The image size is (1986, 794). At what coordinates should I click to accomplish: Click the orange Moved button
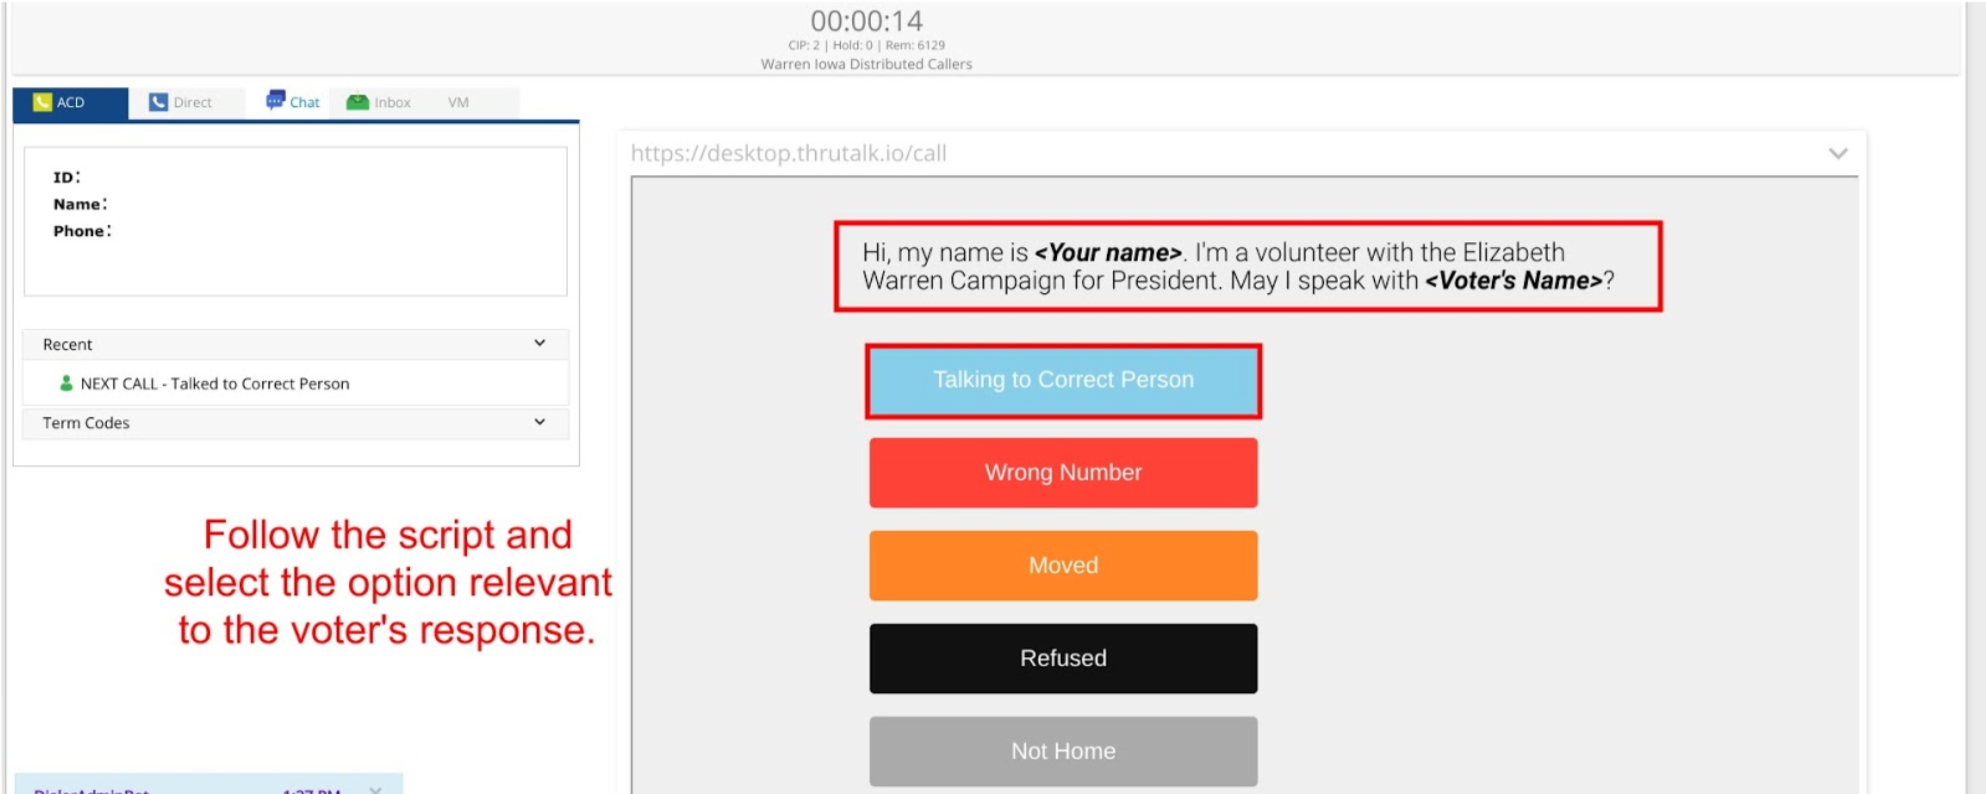pos(1063,566)
